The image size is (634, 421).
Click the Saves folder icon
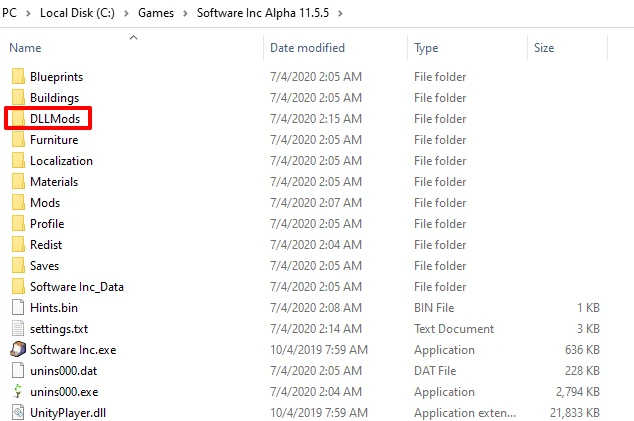(x=18, y=266)
